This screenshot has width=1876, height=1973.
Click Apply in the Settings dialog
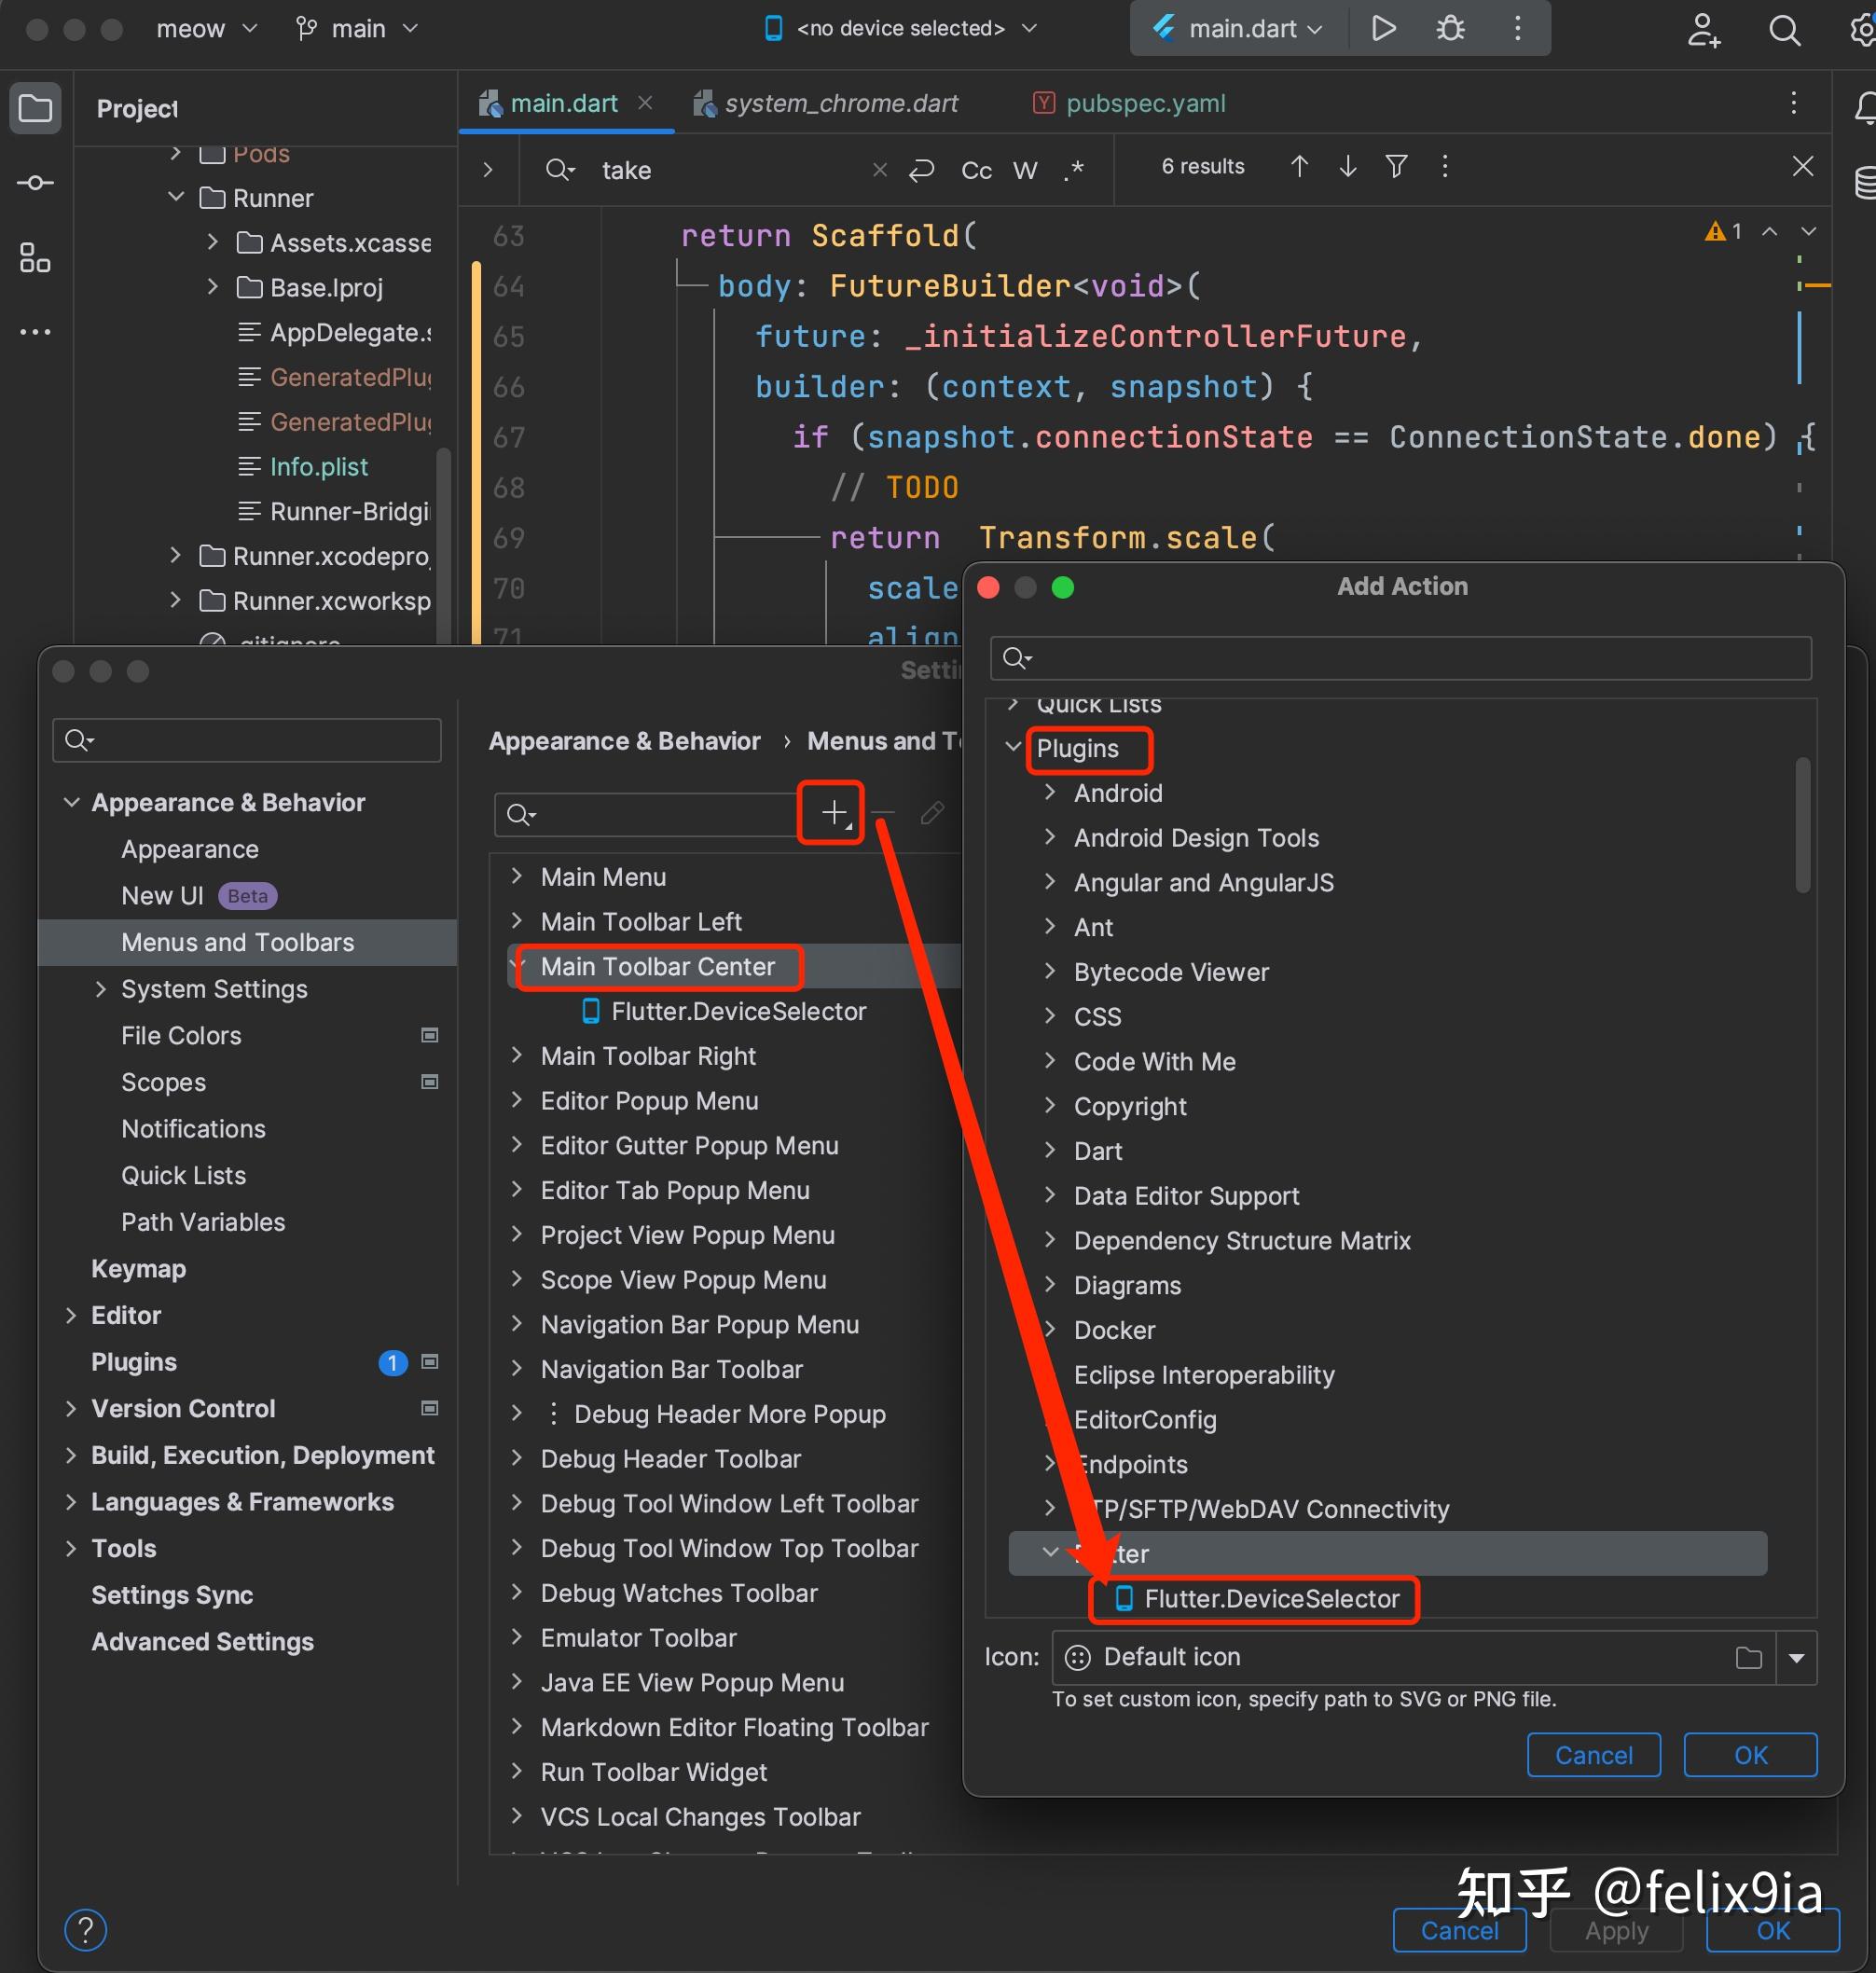pos(1615,1930)
